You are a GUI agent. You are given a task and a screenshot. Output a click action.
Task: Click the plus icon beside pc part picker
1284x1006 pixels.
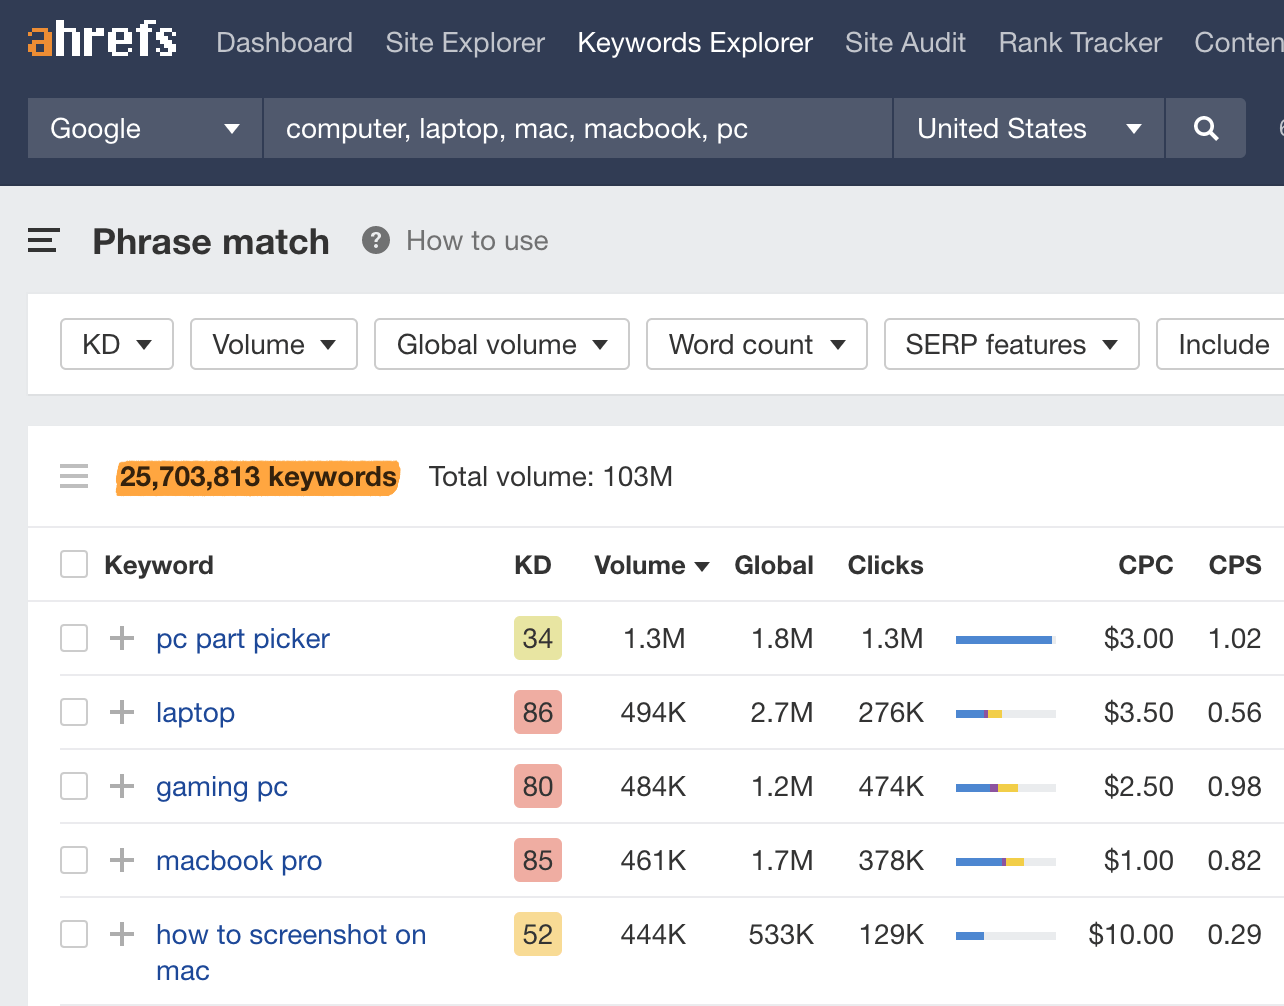[x=120, y=638]
